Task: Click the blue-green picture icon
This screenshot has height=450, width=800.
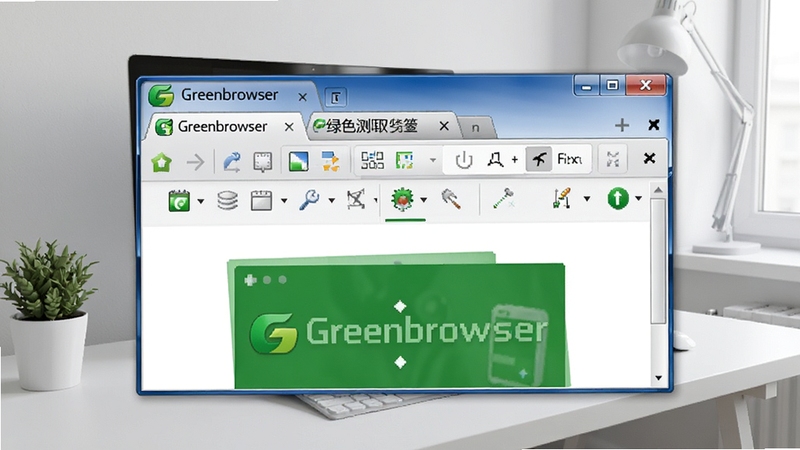Action: tap(298, 161)
